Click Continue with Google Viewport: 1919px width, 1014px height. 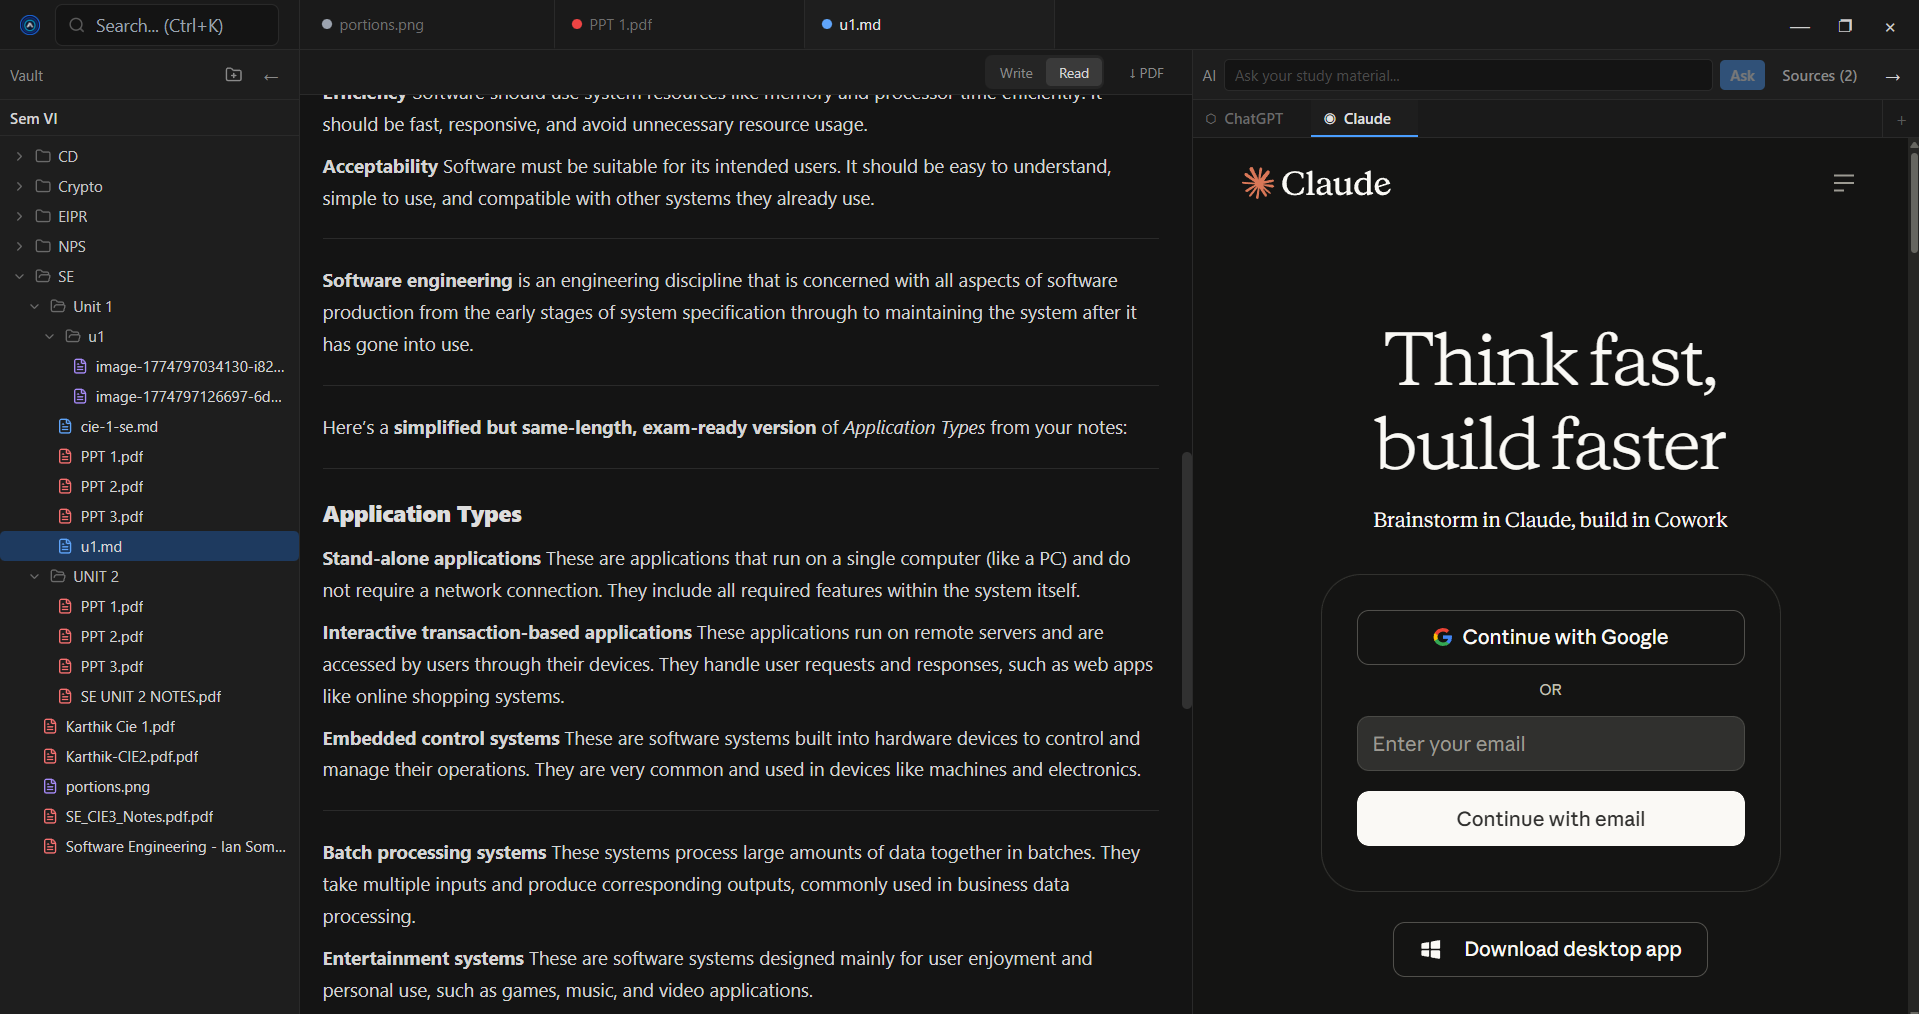pos(1550,637)
